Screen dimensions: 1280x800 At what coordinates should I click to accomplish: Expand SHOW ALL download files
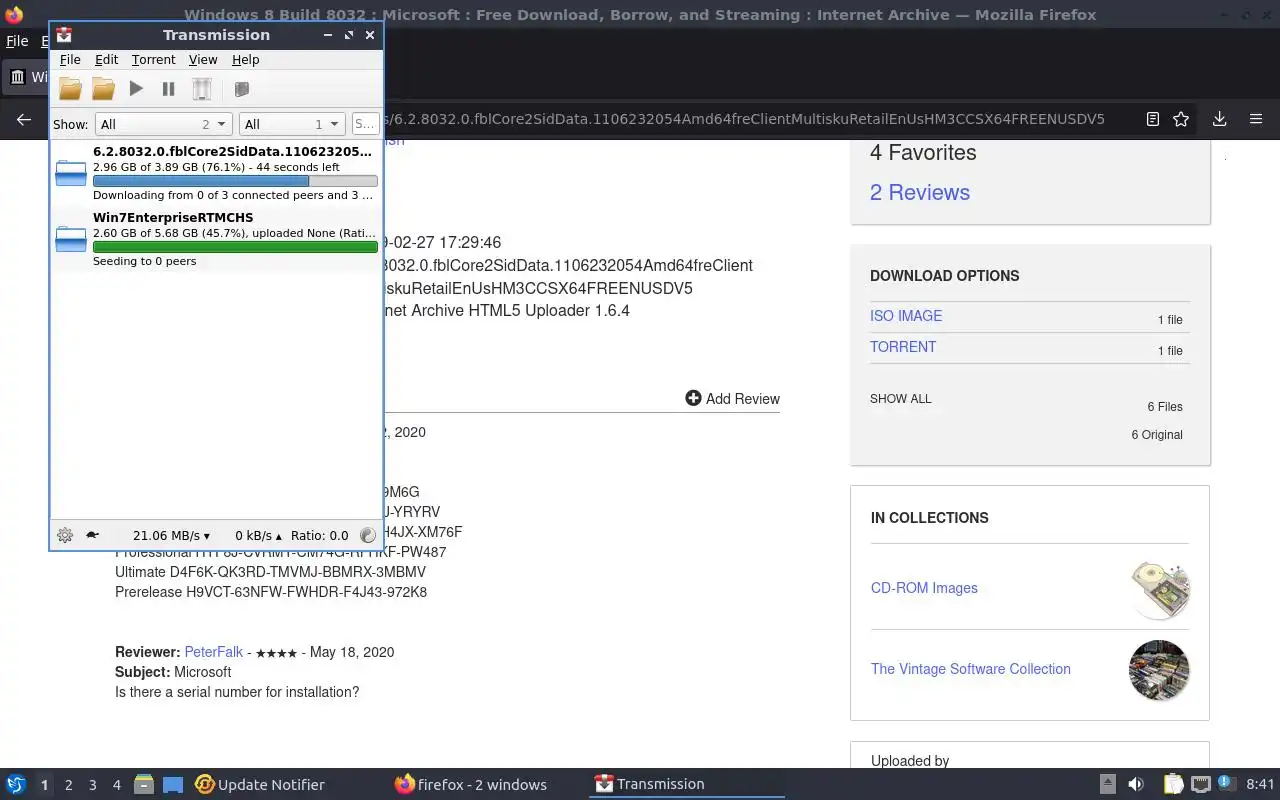point(900,399)
